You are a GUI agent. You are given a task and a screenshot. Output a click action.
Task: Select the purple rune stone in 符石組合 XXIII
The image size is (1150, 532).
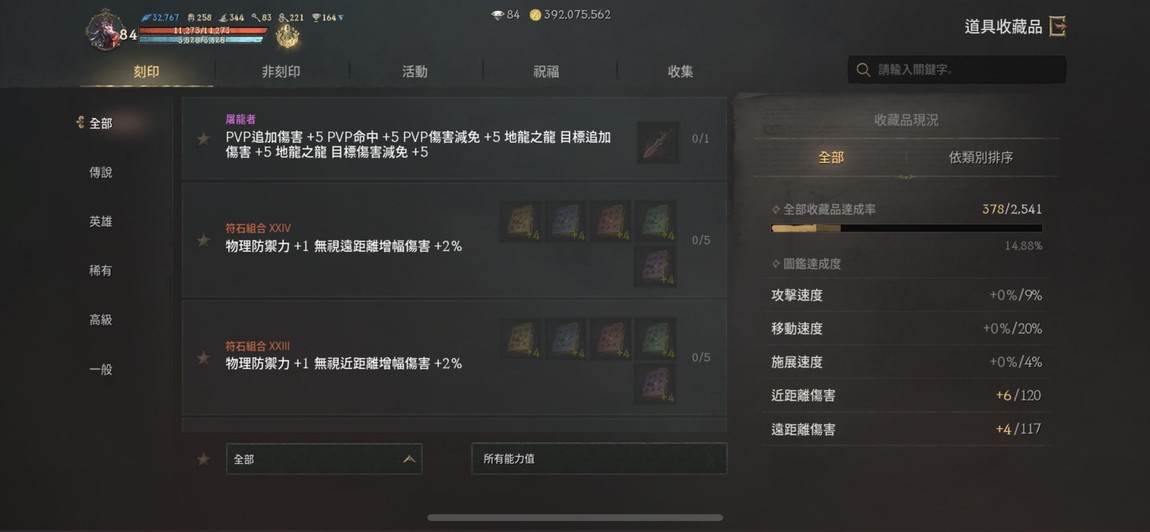[x=656, y=383]
